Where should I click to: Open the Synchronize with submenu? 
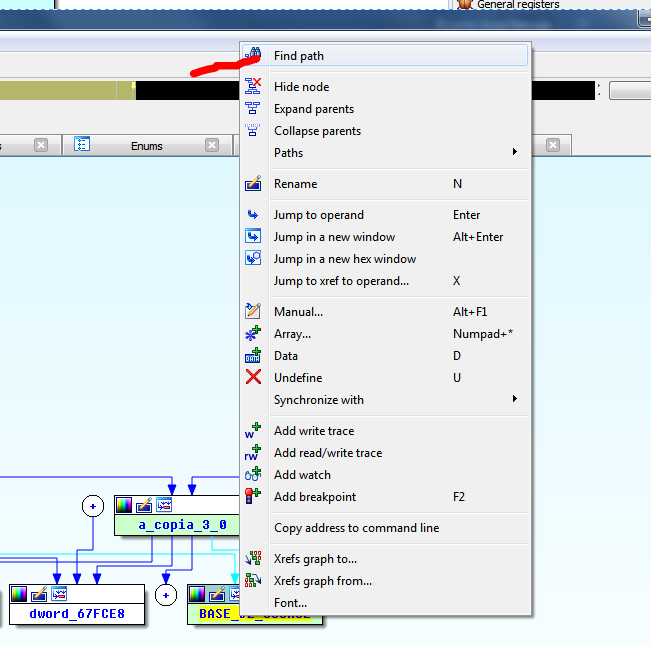(318, 400)
